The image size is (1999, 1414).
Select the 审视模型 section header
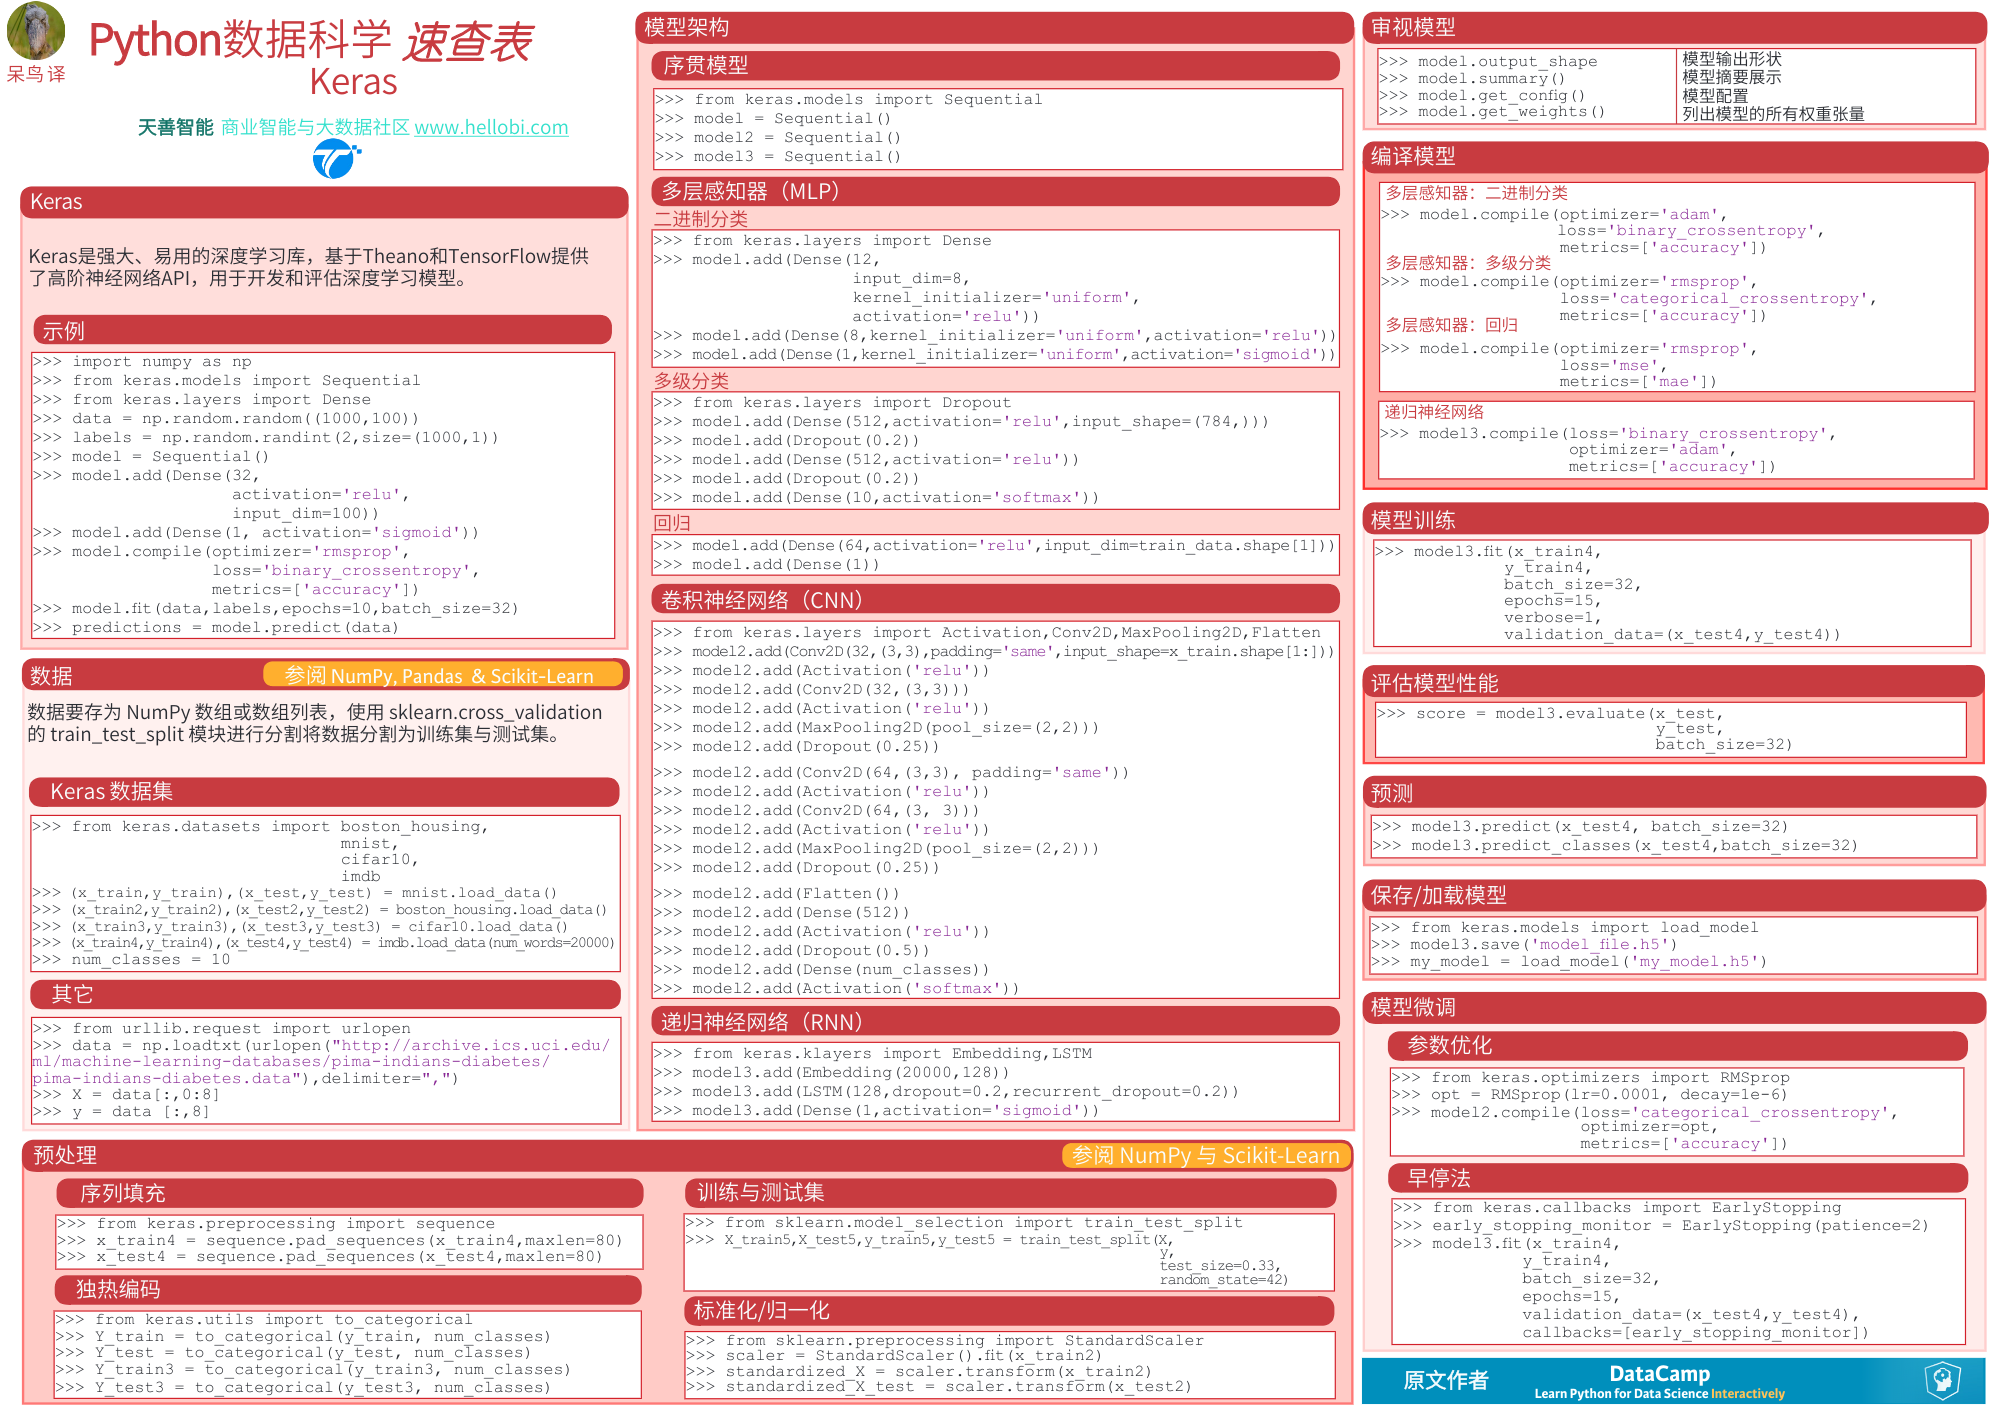(1413, 27)
